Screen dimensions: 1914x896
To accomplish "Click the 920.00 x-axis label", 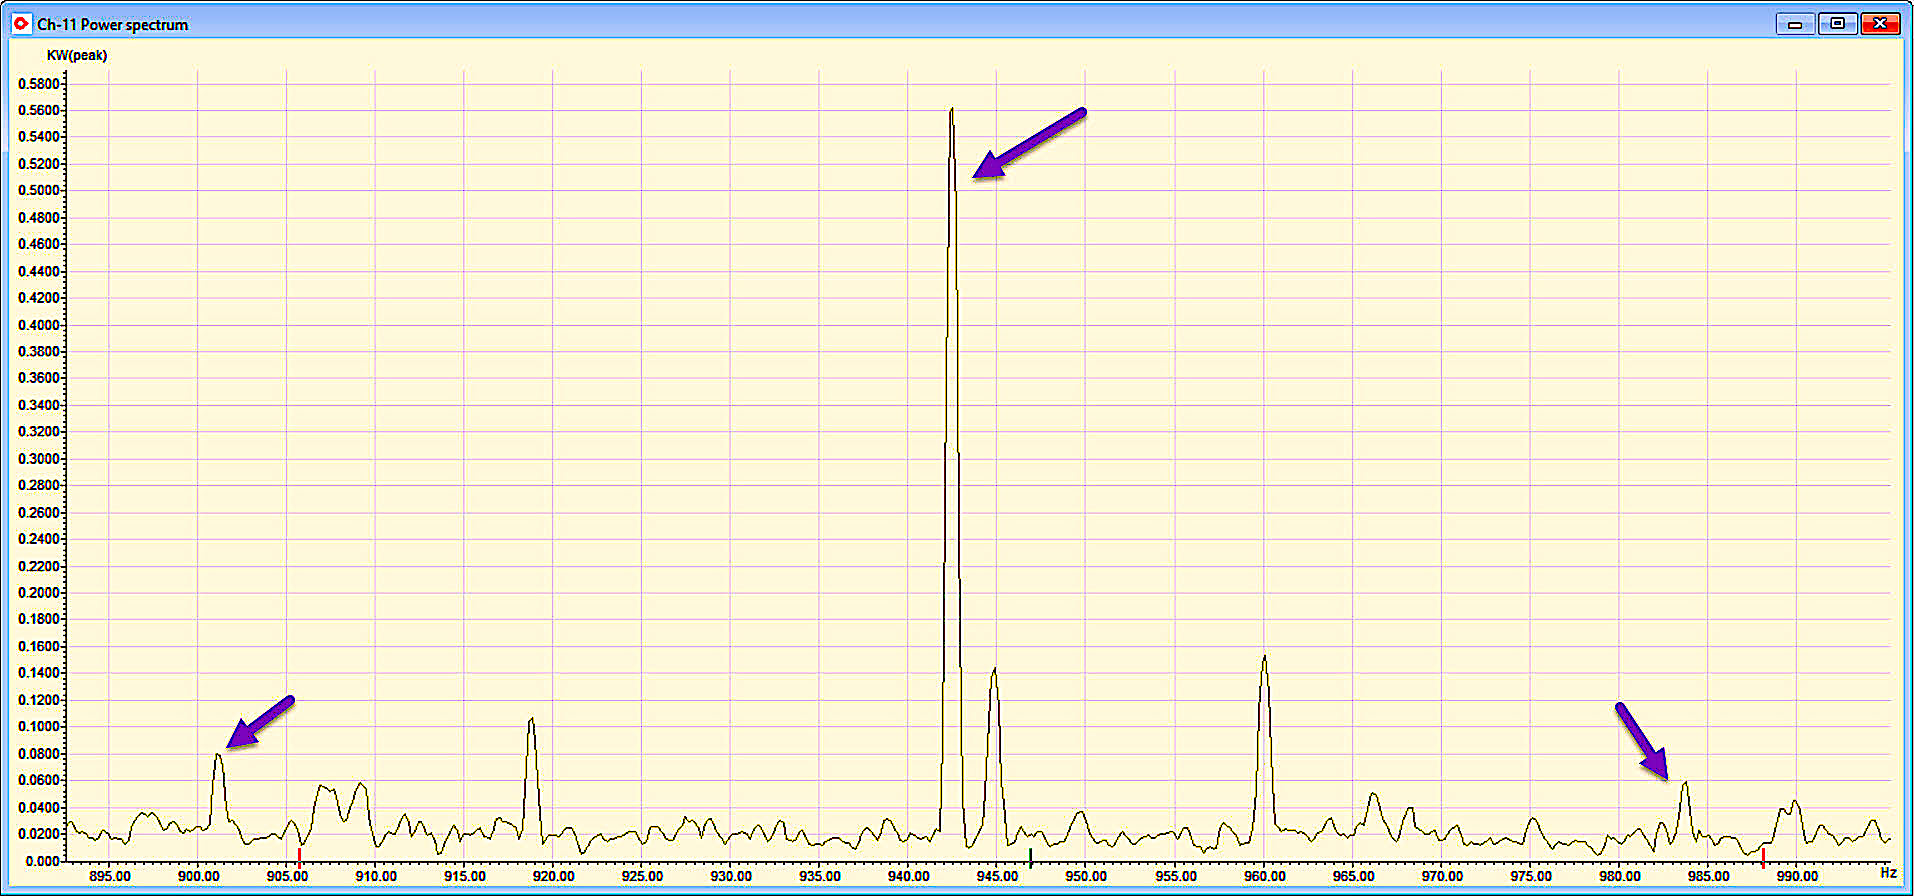I will click(553, 876).
